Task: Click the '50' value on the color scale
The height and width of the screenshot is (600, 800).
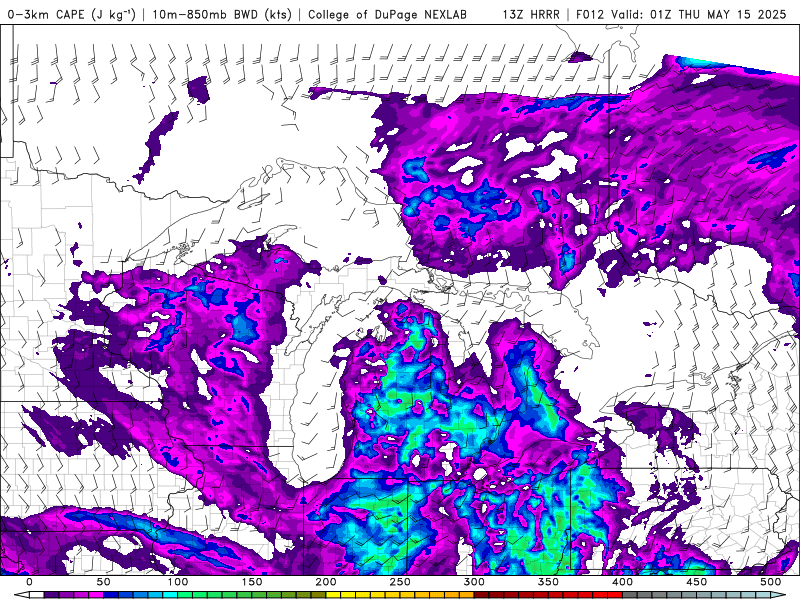Action: click(104, 582)
